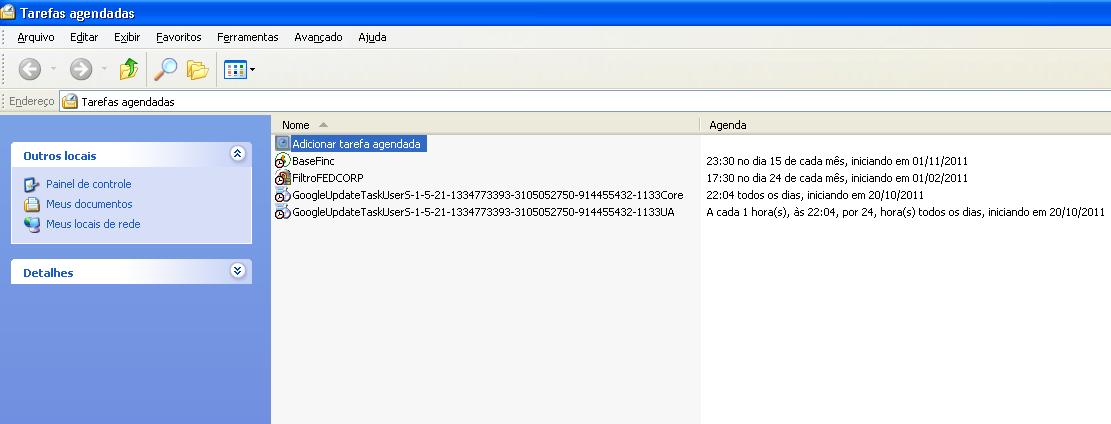
Task: Collapse the Outros locais panel
Action: [x=237, y=155]
